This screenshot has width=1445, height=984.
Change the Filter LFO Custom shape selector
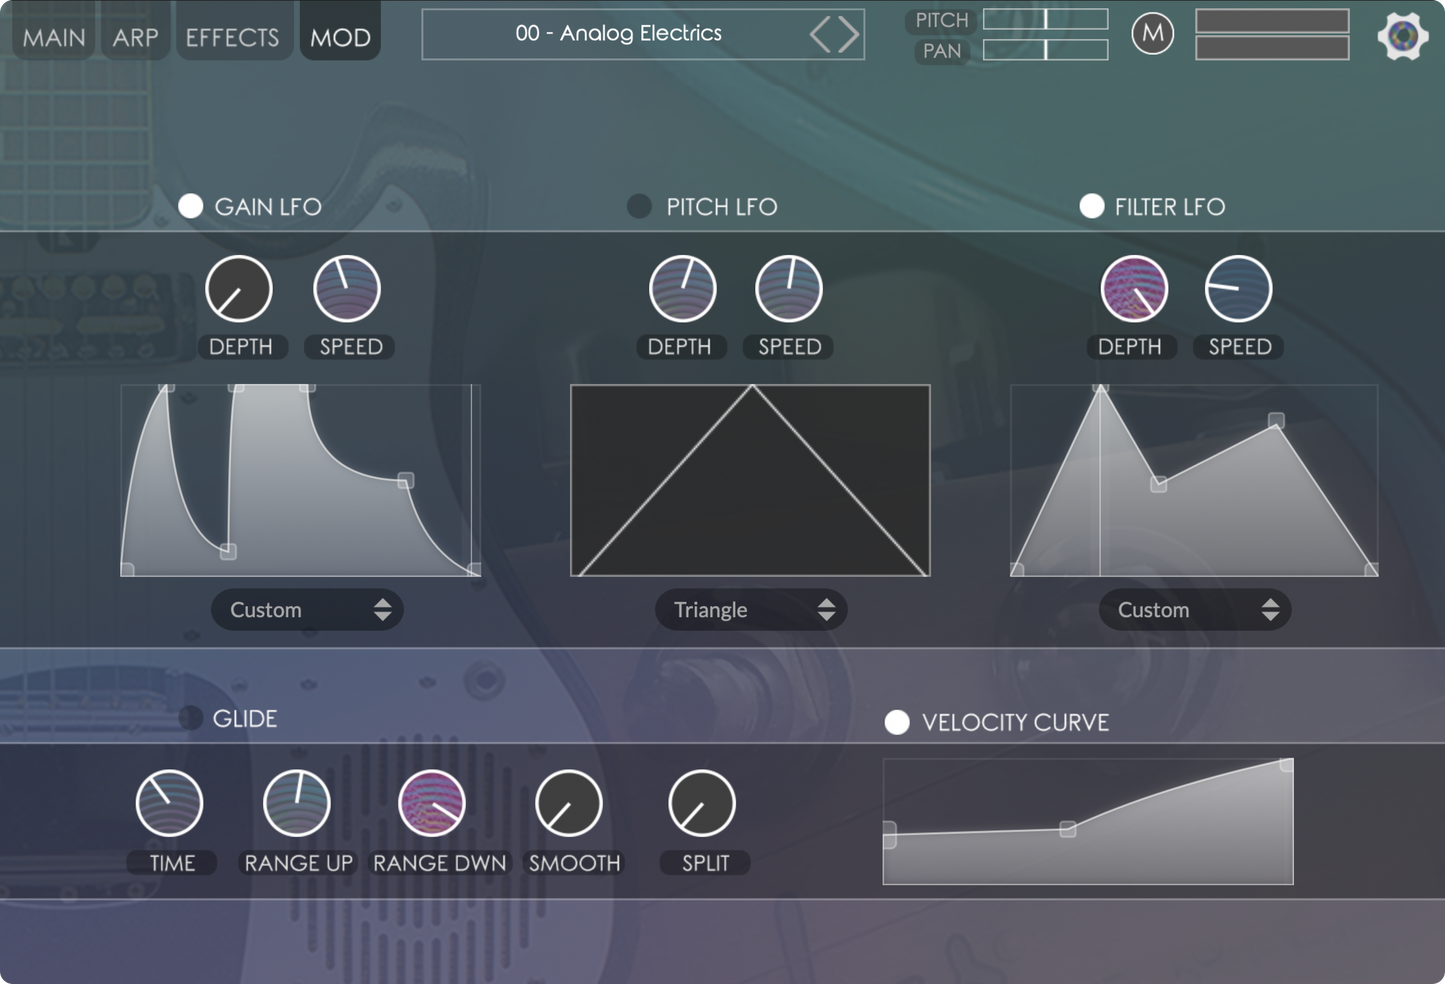pyautogui.click(x=1194, y=609)
